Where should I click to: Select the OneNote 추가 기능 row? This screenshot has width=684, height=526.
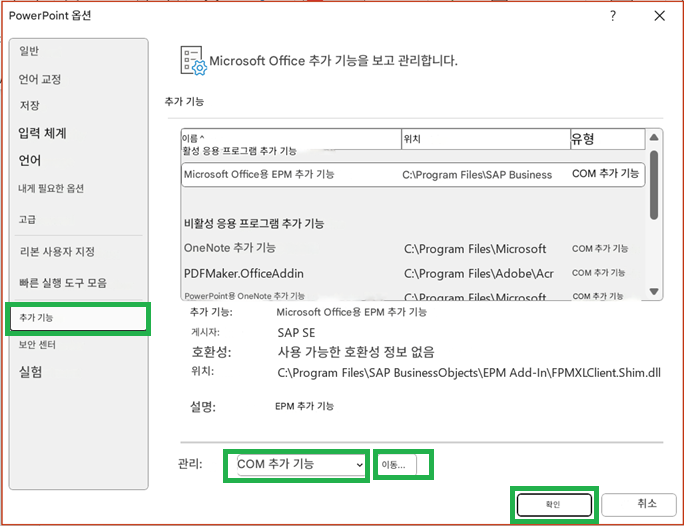point(413,248)
